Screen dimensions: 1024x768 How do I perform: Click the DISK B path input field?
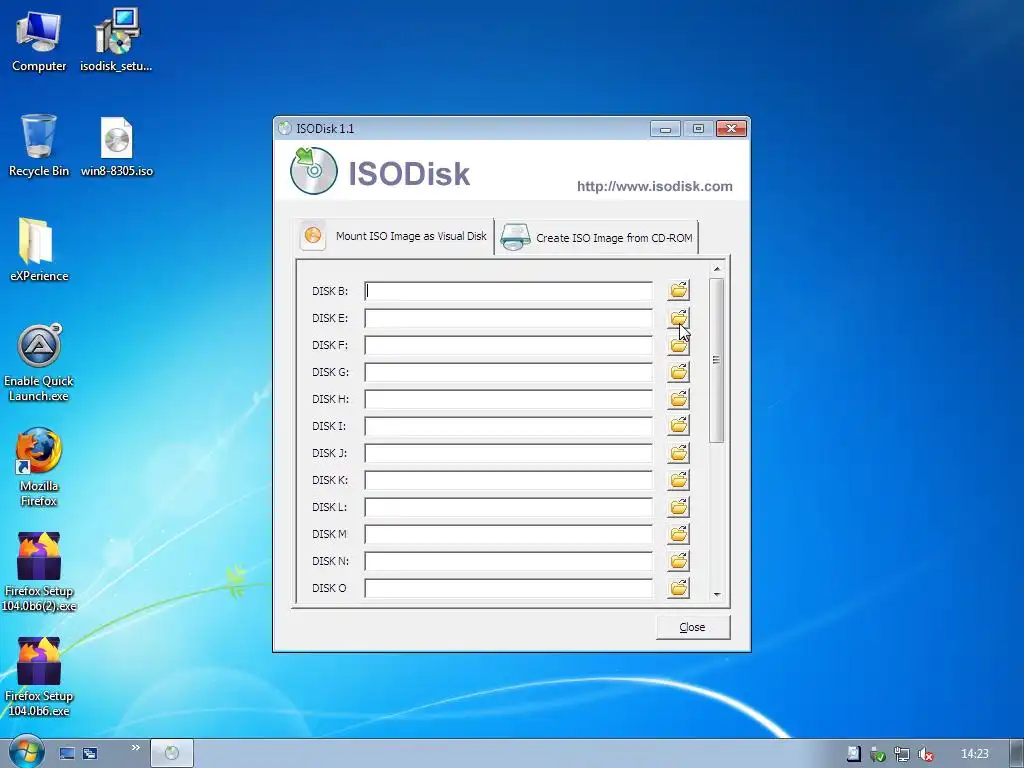click(x=508, y=291)
